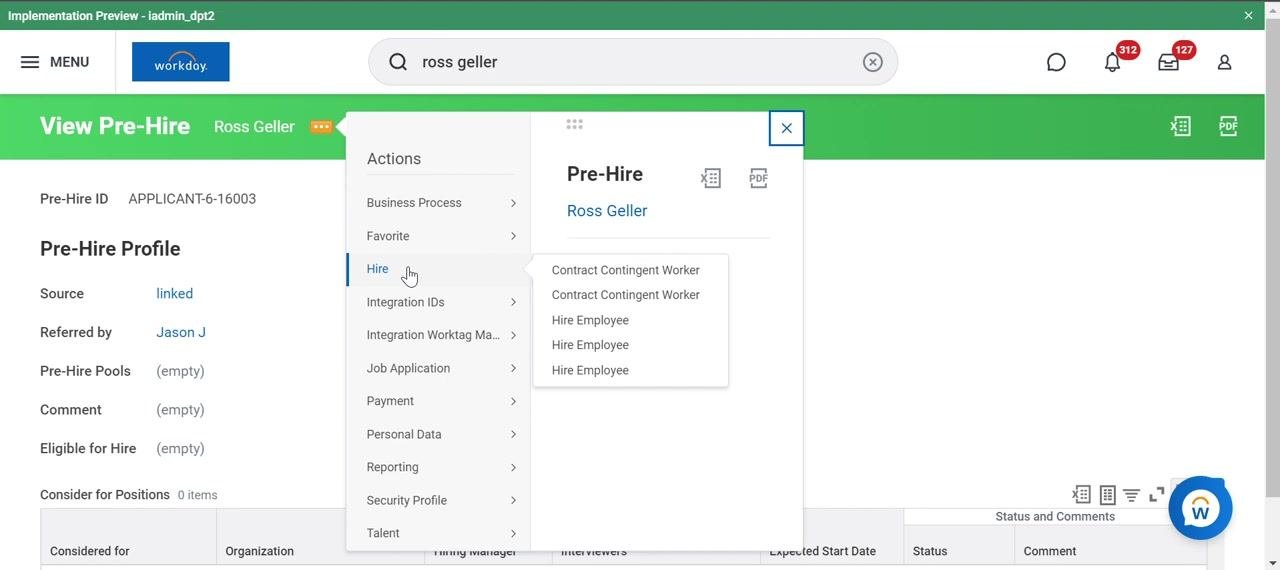The image size is (1280, 570).
Task: Click the chevron next to Security Profile
Action: pos(513,500)
